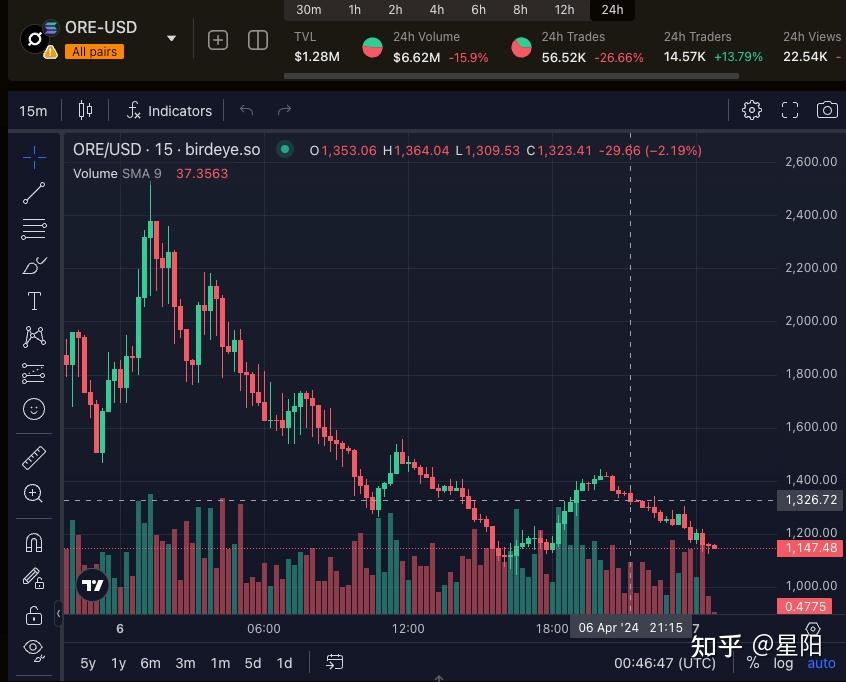846x682 pixels.
Task: Select the Text annotation tool
Action: tap(34, 301)
